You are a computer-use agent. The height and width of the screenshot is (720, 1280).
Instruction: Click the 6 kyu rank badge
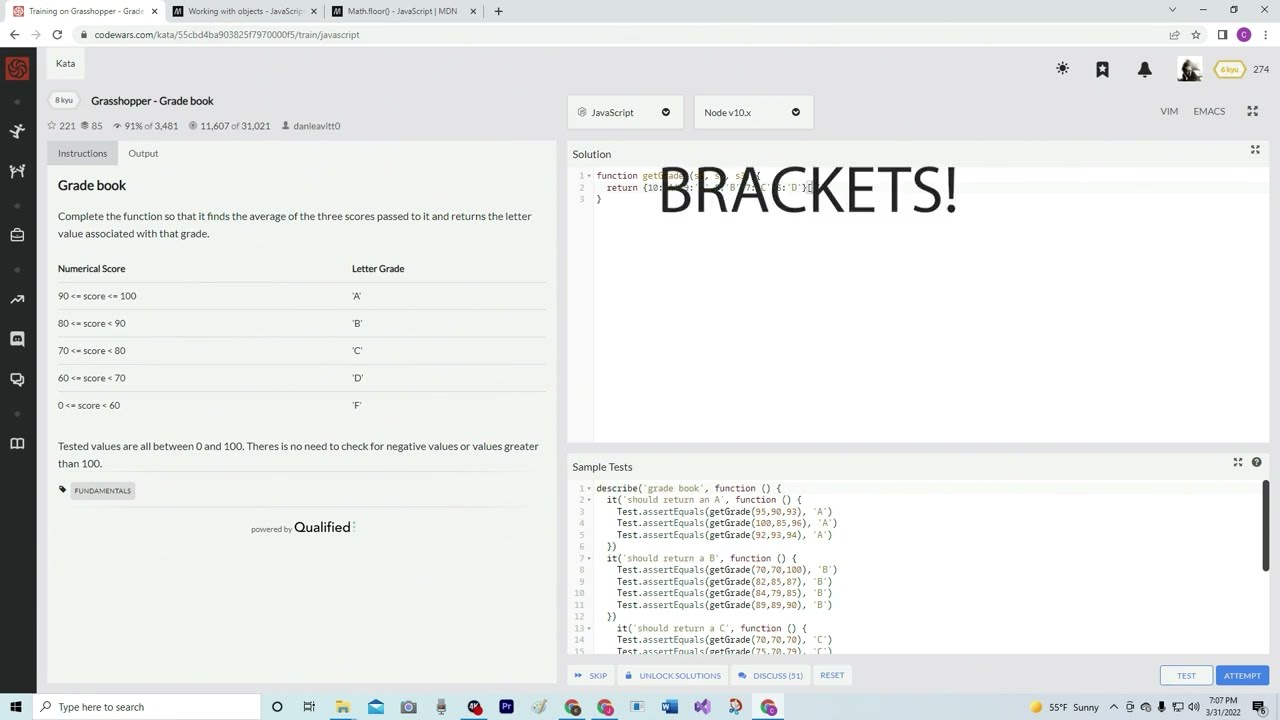point(1229,69)
